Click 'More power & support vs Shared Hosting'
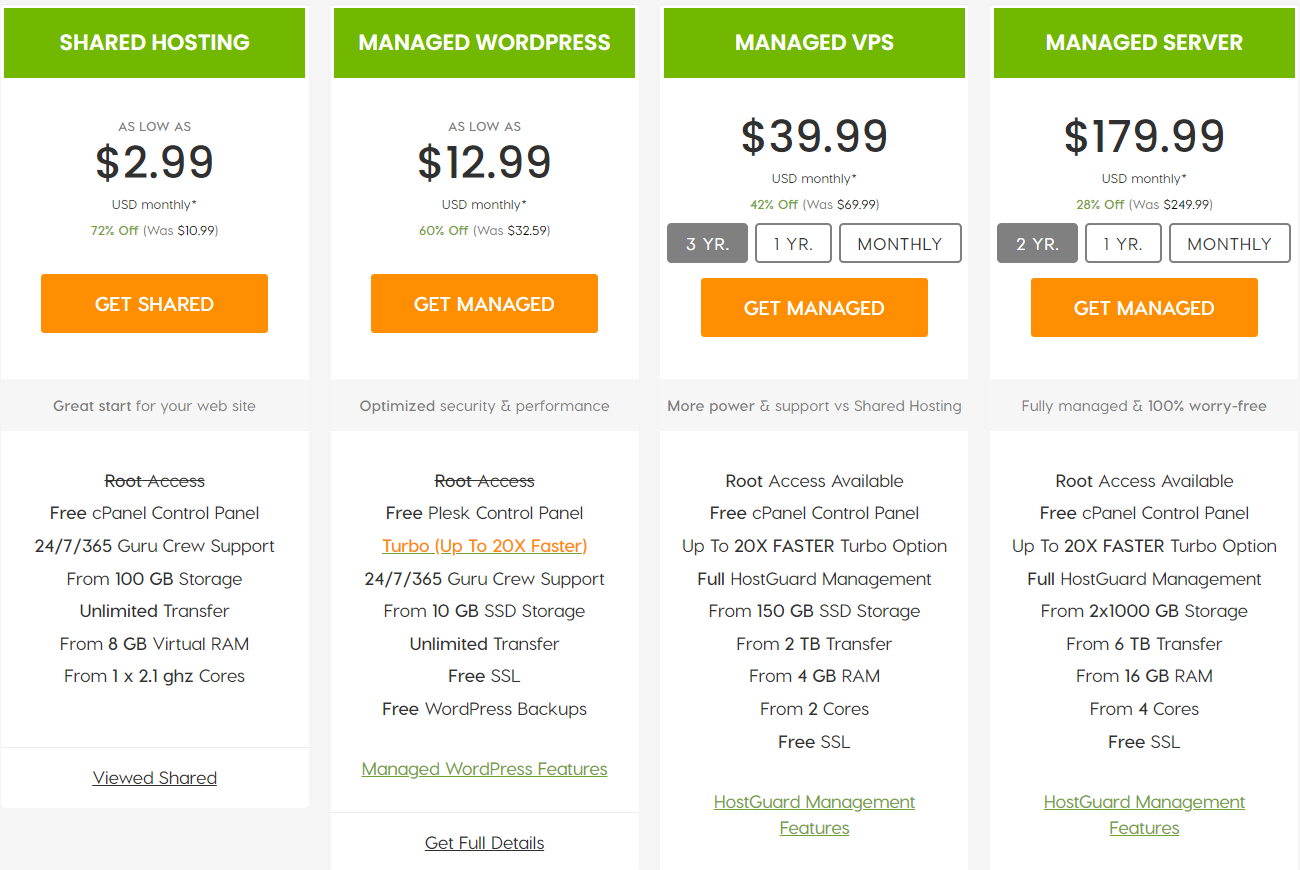Viewport: 1300px width, 870px height. tap(814, 406)
